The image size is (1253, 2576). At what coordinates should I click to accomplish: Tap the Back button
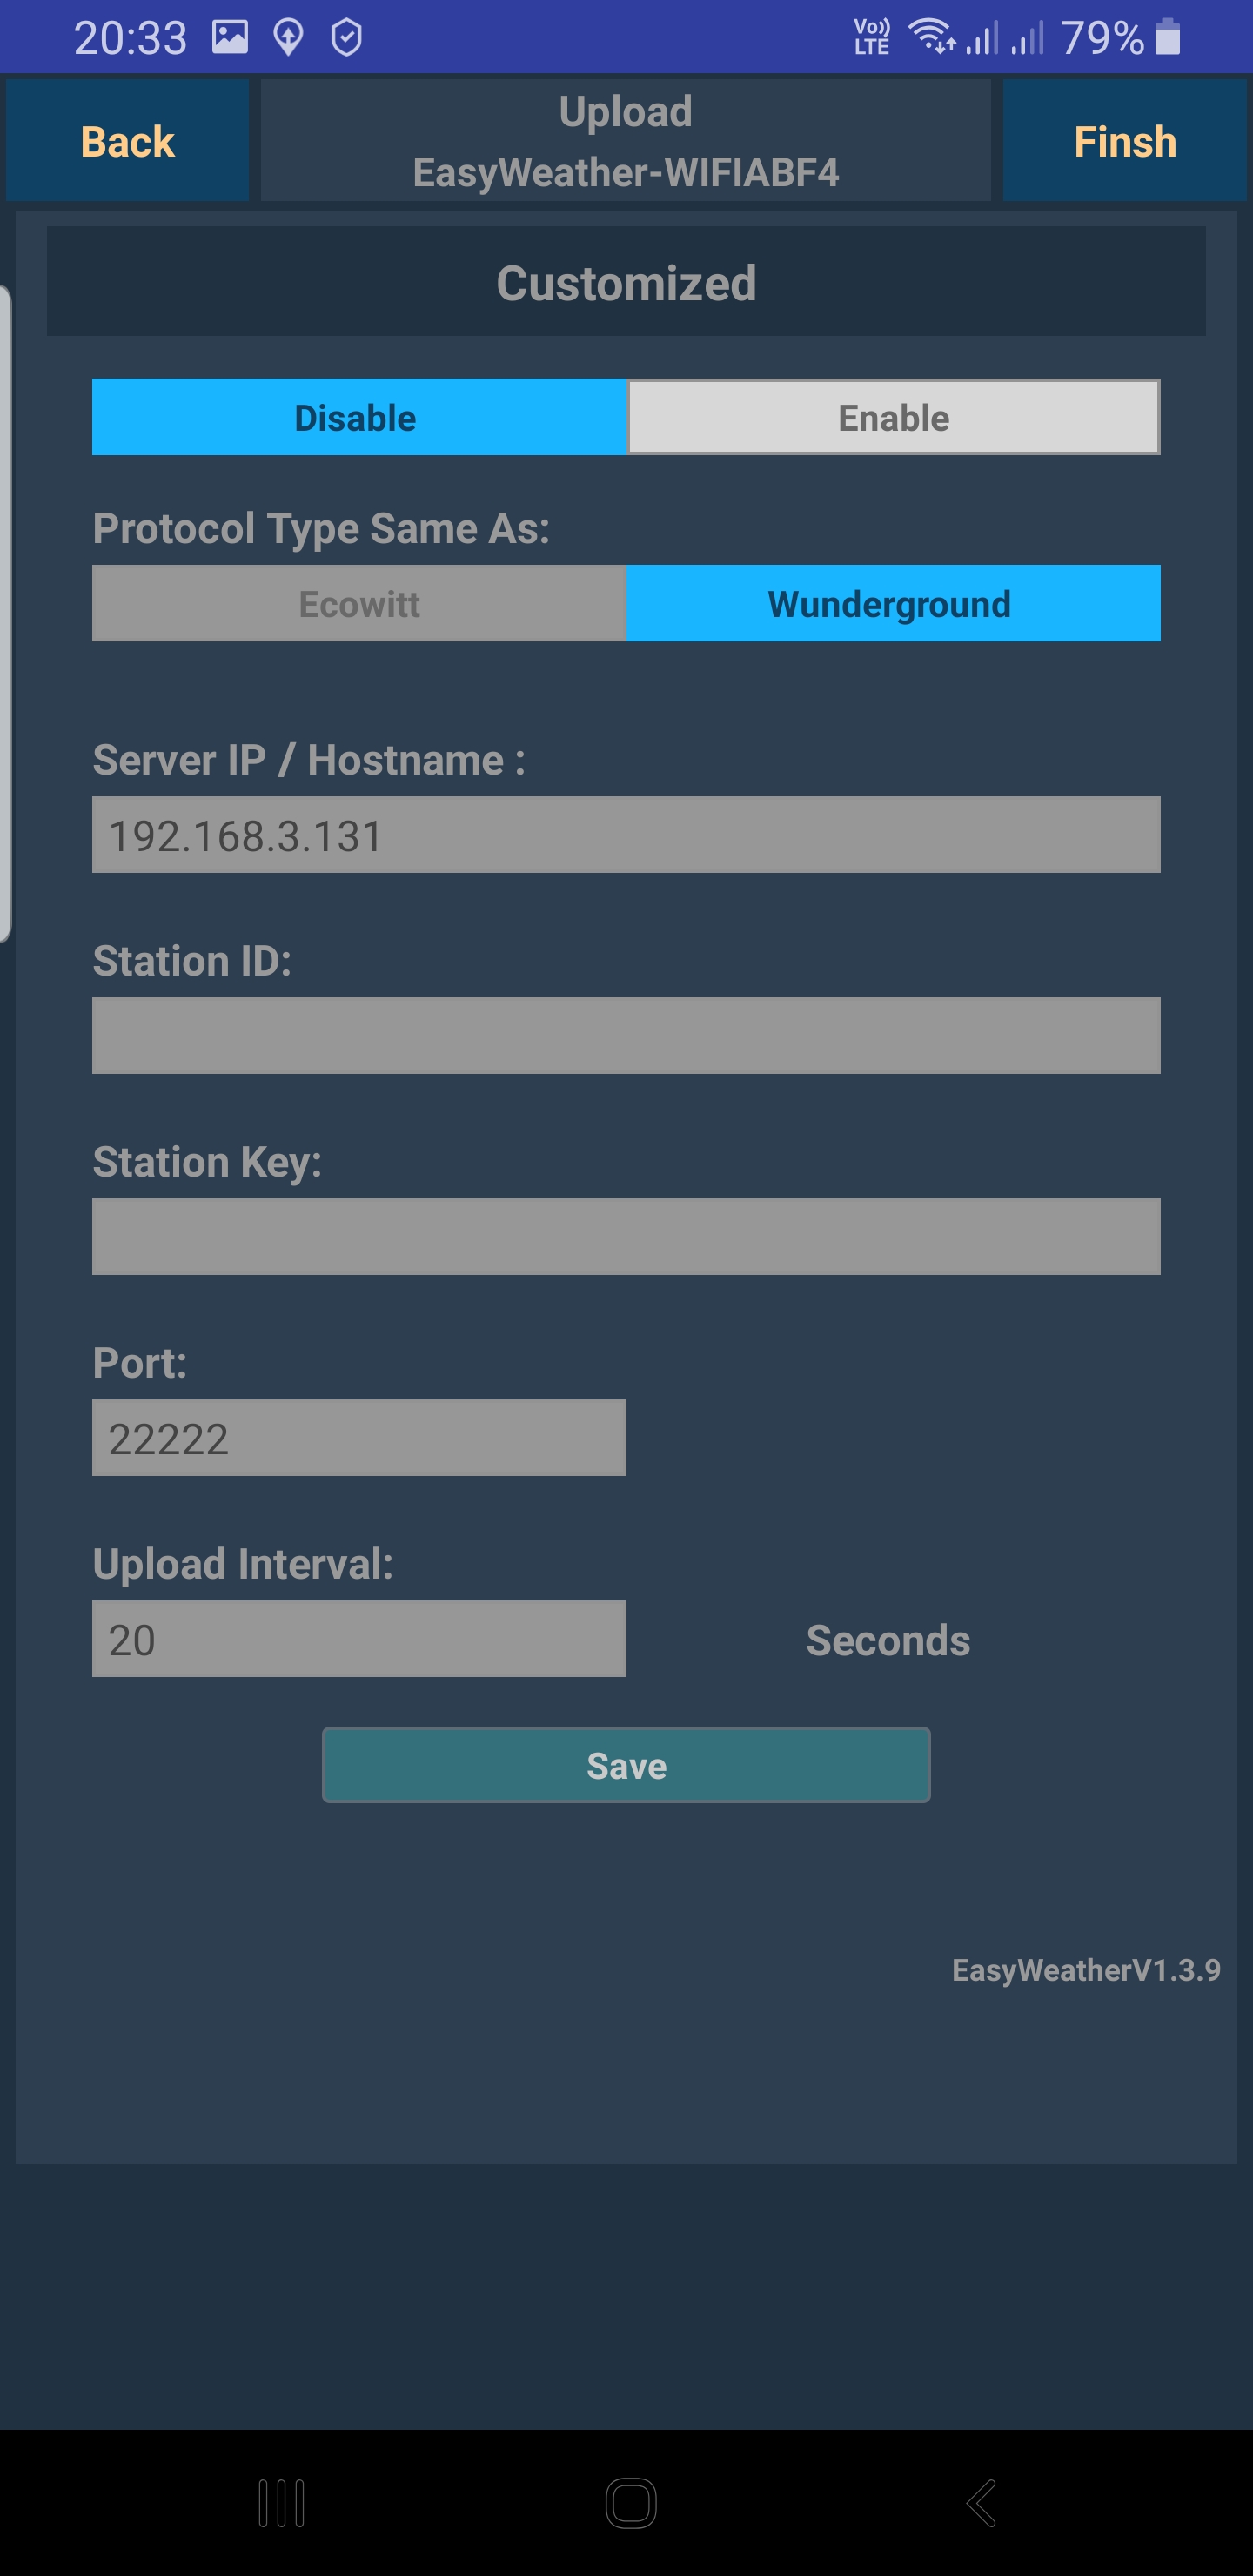tap(127, 141)
